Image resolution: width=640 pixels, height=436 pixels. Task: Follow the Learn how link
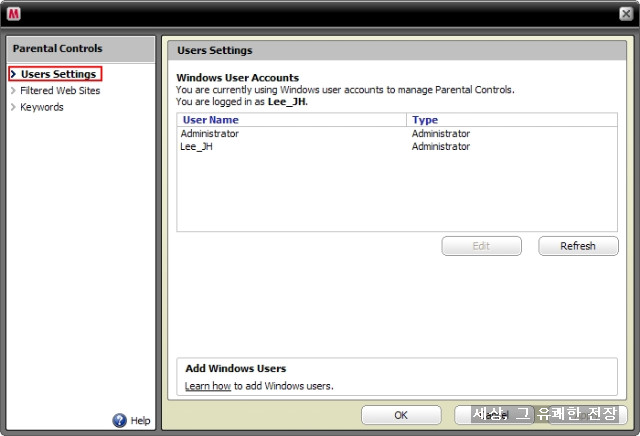(208, 386)
